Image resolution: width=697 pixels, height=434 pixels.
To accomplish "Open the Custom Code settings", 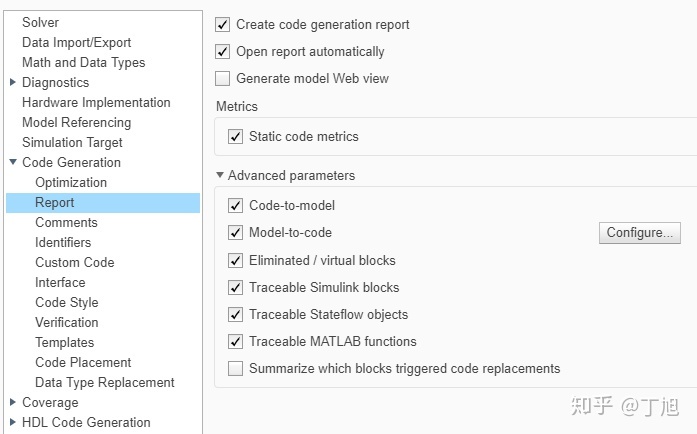I will pyautogui.click(x=75, y=262).
